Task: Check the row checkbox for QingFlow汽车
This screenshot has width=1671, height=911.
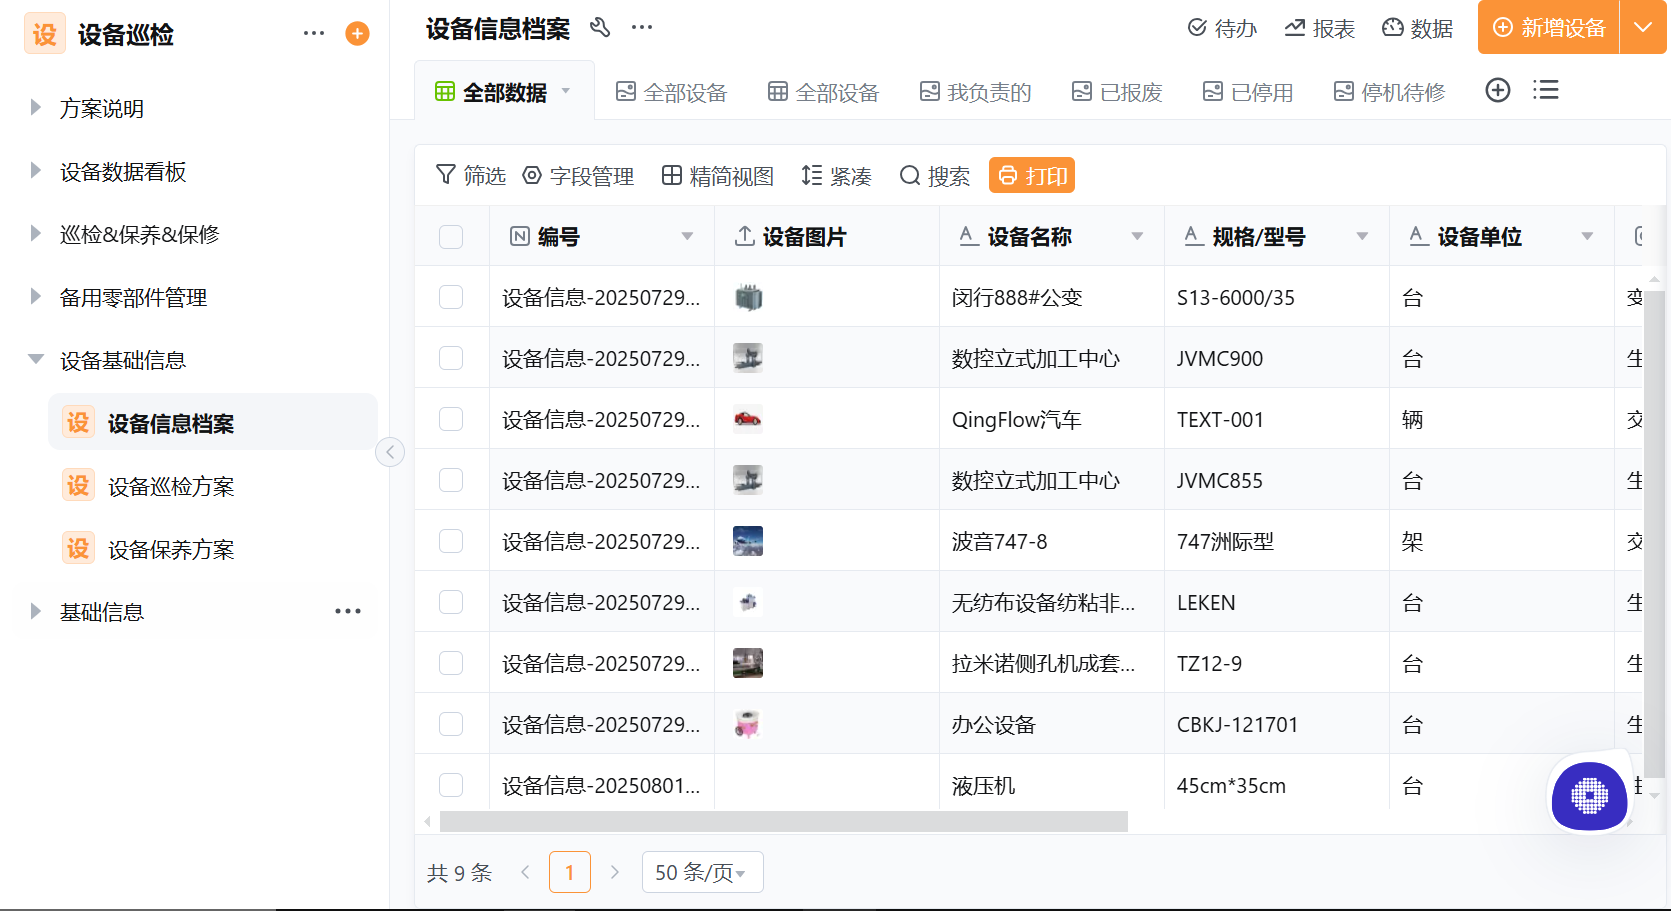Action: (451, 419)
